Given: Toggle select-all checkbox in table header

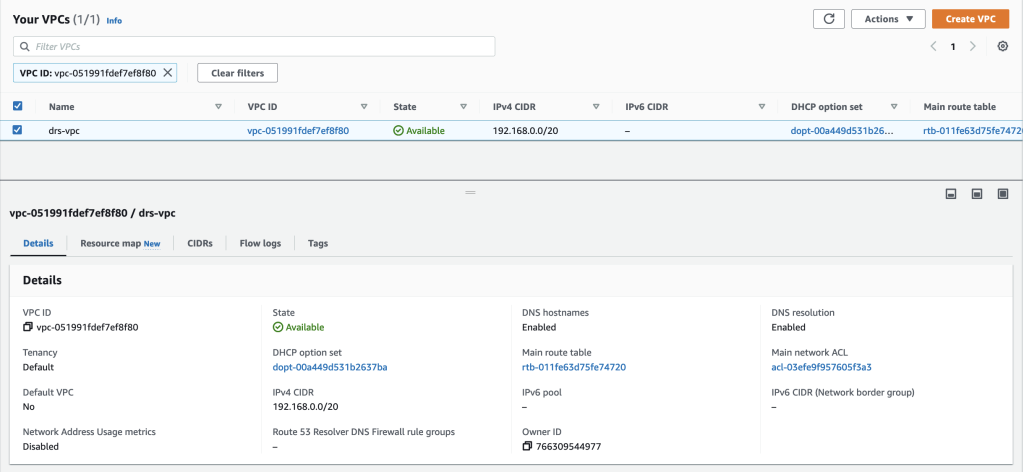Looking at the screenshot, I should (18, 106).
